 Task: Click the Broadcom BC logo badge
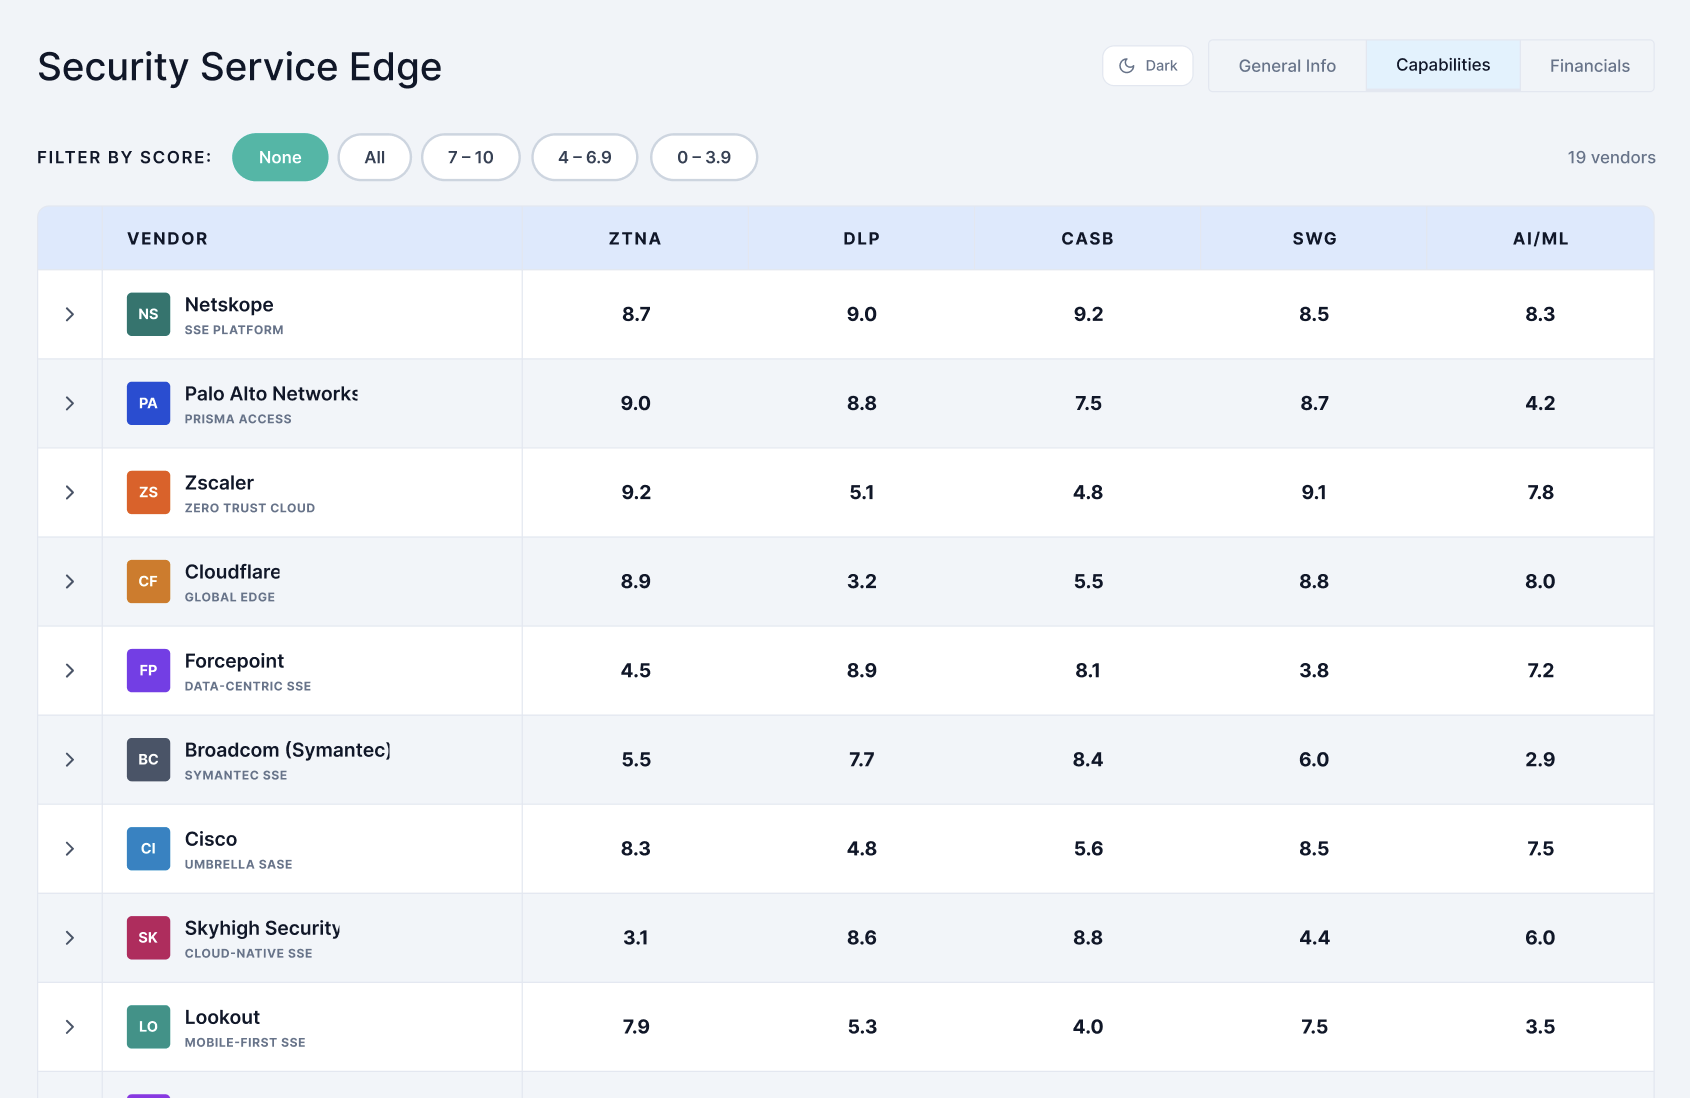148,759
